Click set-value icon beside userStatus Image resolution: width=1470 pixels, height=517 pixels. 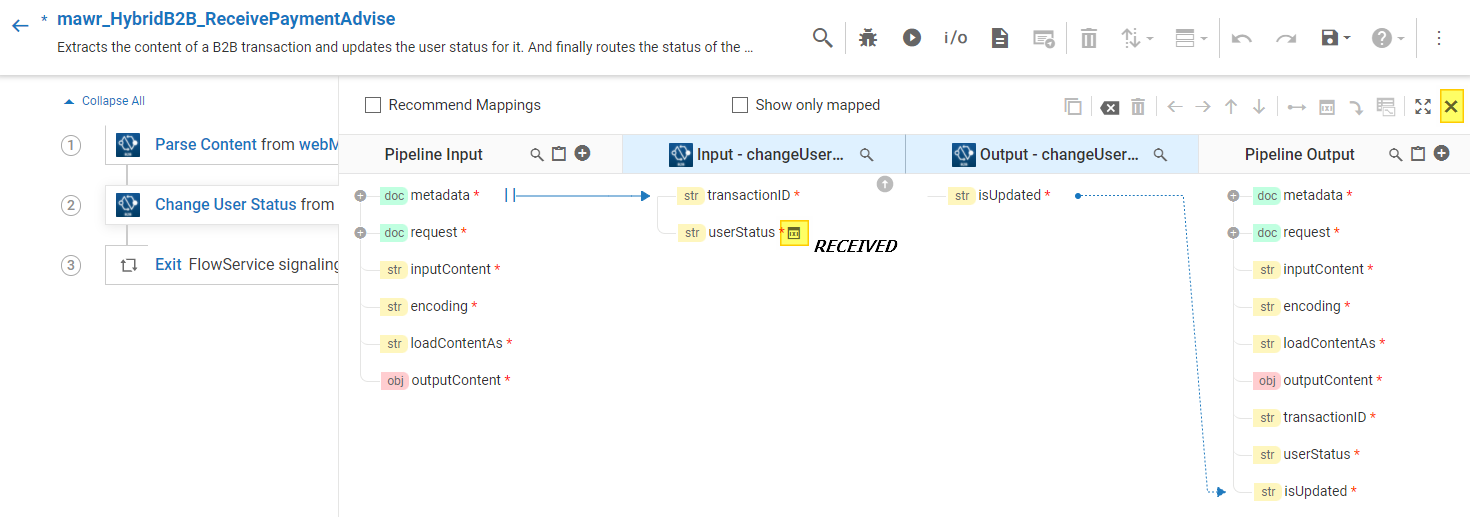pyautogui.click(x=794, y=232)
